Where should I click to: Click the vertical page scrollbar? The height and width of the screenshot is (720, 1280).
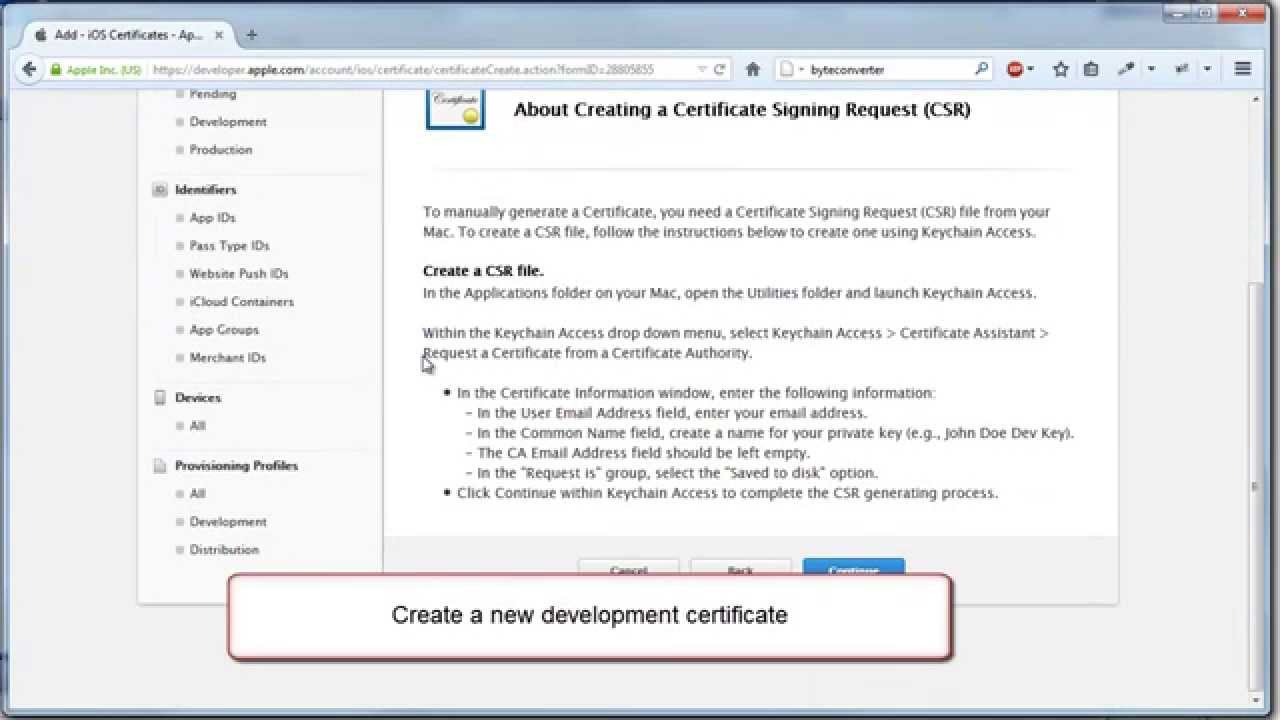click(x=1257, y=485)
